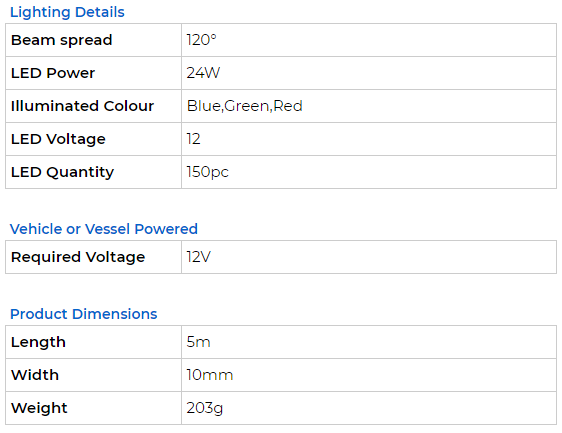Select the Illuminated Colour label

point(82,106)
